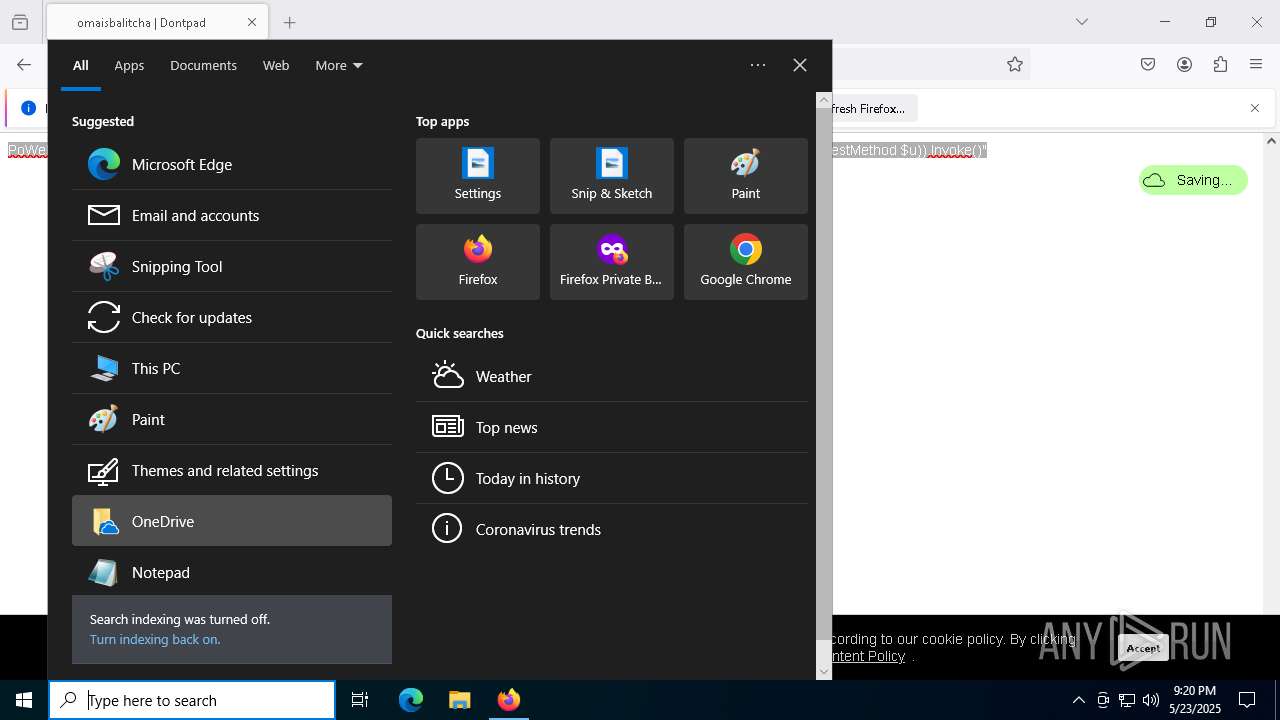Open the Save to Pocket button
This screenshot has height=720, width=1280.
(x=1148, y=64)
